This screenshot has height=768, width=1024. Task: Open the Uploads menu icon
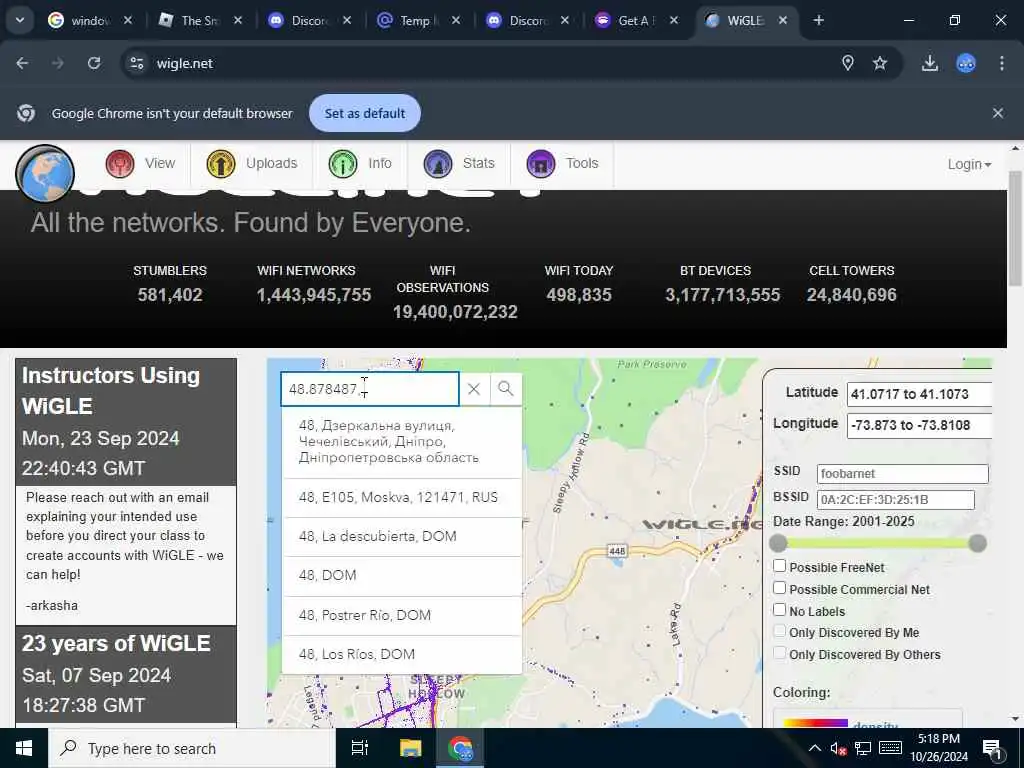[221, 163]
